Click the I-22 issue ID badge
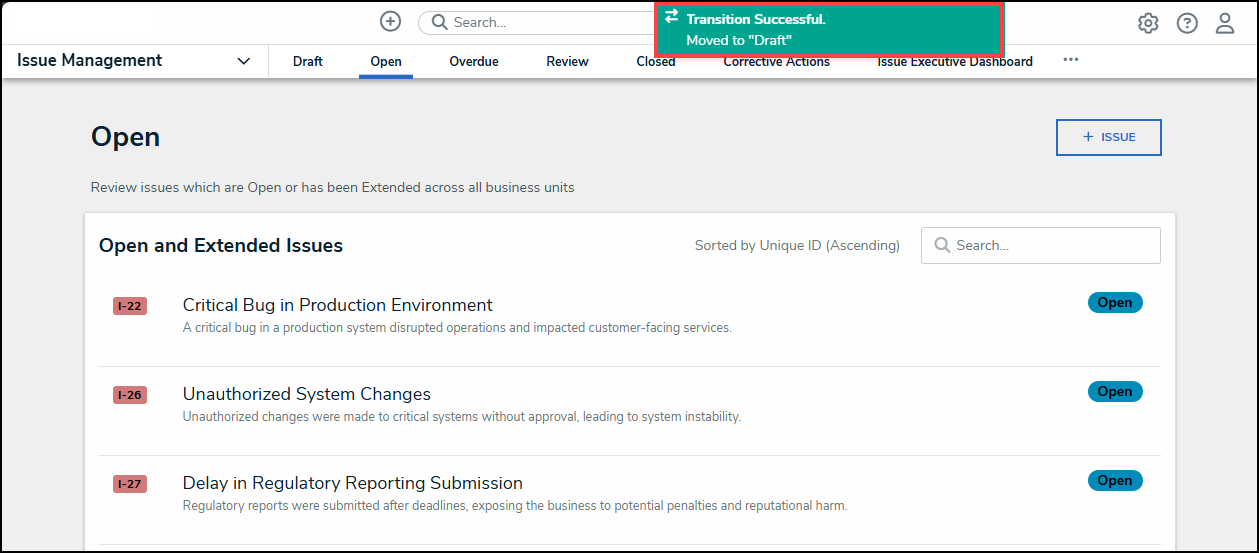The width and height of the screenshot is (1259, 553). 129,306
